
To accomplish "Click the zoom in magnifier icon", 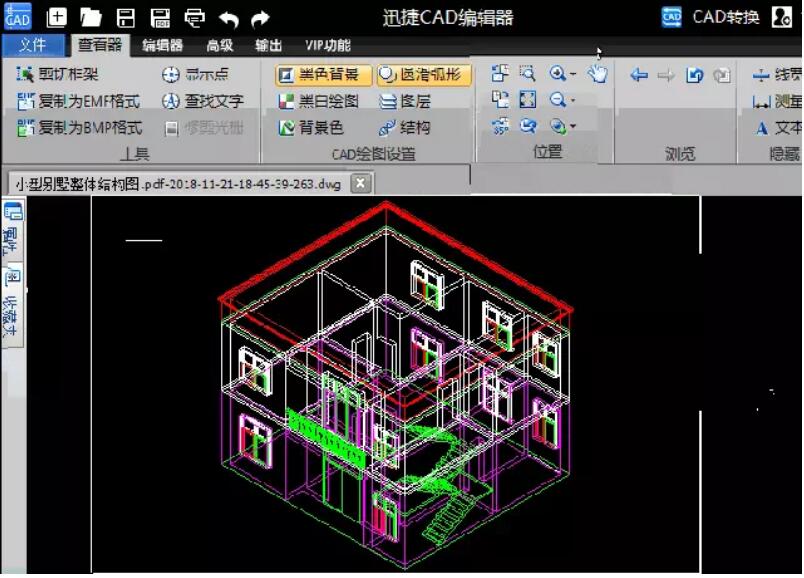I will (x=558, y=74).
